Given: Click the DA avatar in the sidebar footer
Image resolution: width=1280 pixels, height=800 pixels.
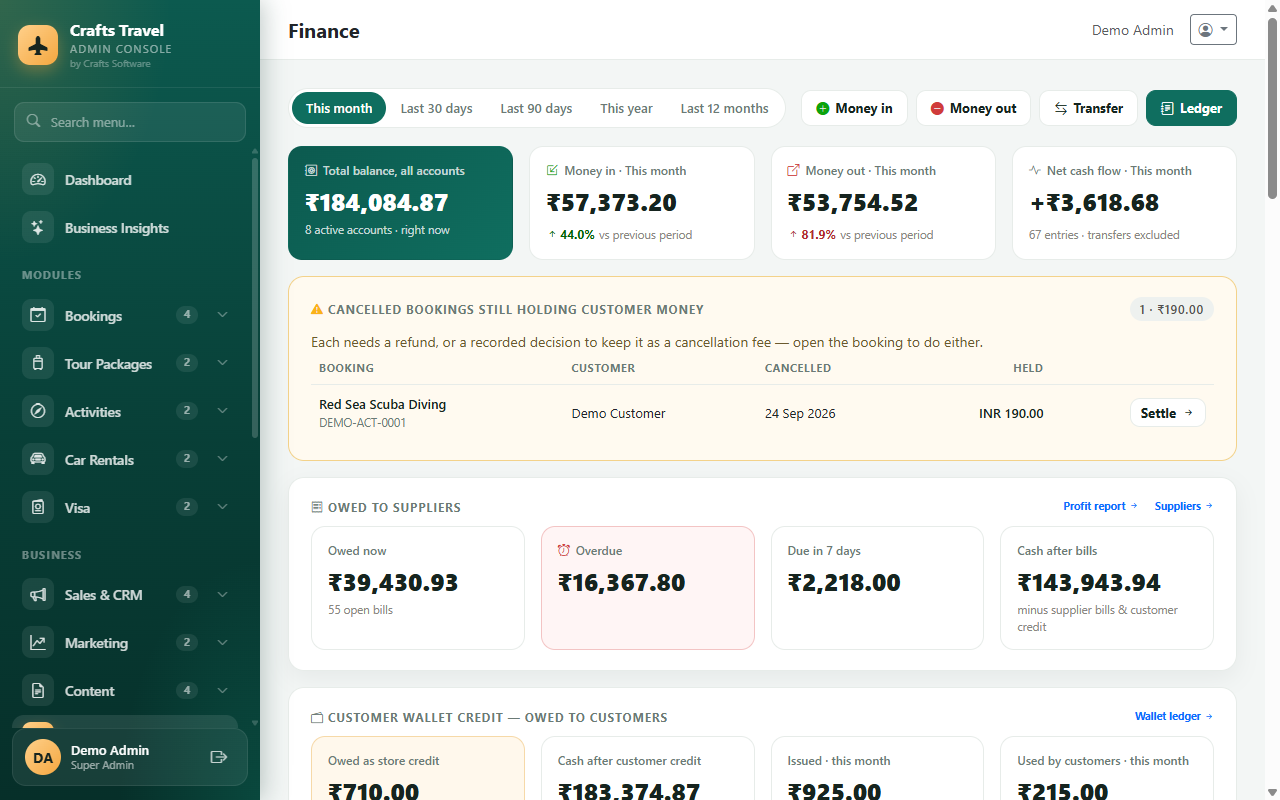Looking at the screenshot, I should tap(43, 757).
